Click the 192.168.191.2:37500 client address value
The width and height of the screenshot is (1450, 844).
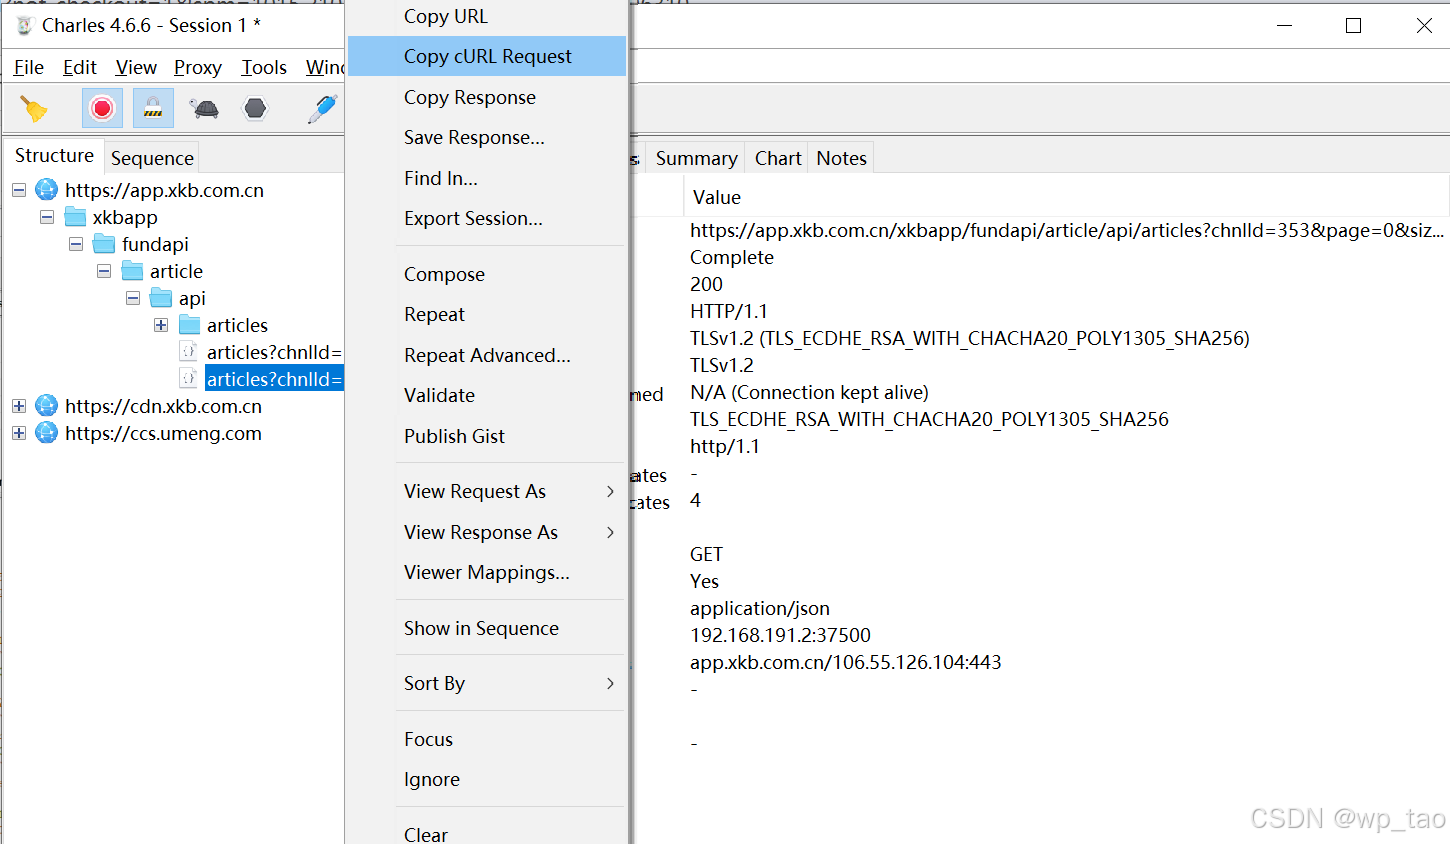pyautogui.click(x=780, y=635)
